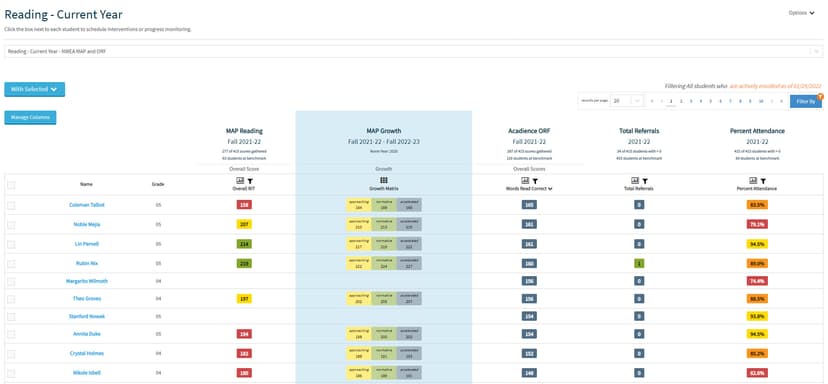This screenshot has height=384, width=828.
Task: Open Coleman Talbot's student profile
Action: [x=87, y=205]
